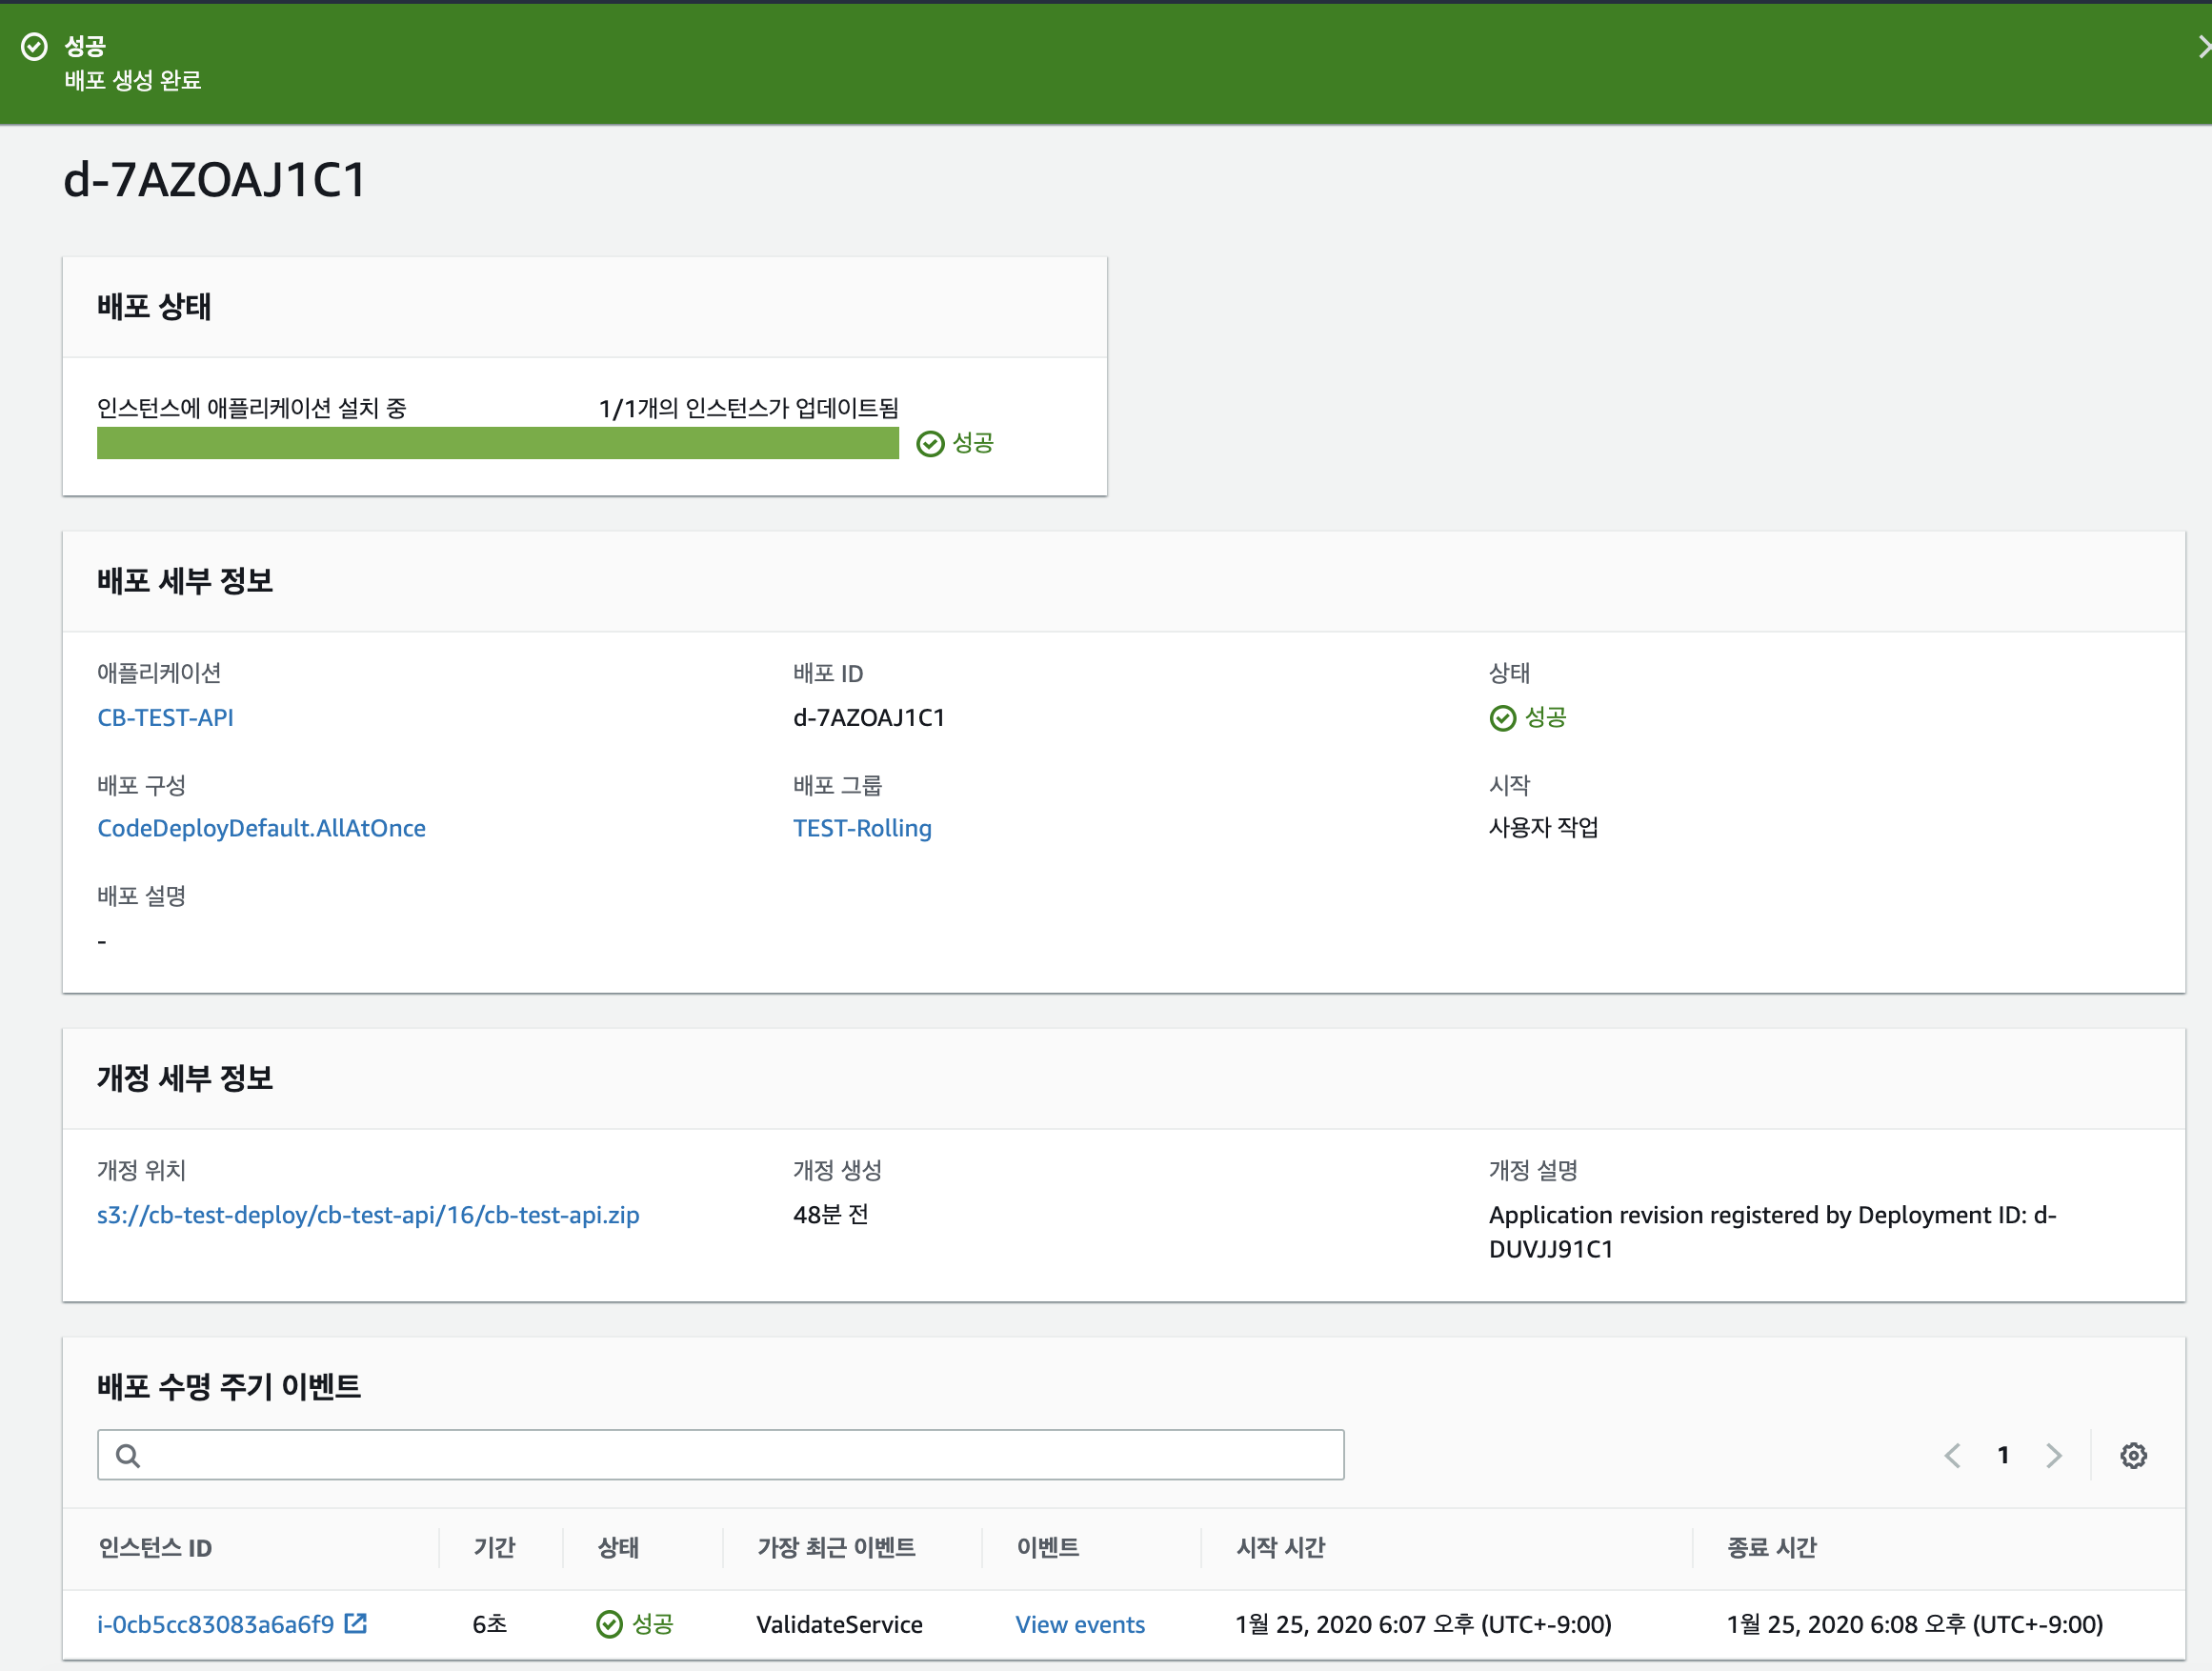Go to next page with right chevron
This screenshot has width=2212, height=1671.
(2054, 1455)
